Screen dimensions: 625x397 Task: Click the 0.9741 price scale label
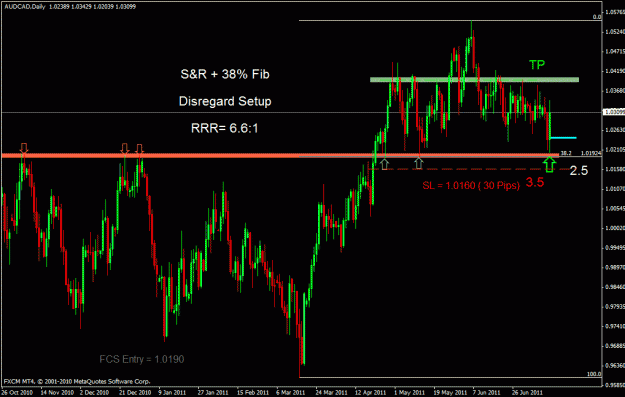pyautogui.click(x=615, y=326)
